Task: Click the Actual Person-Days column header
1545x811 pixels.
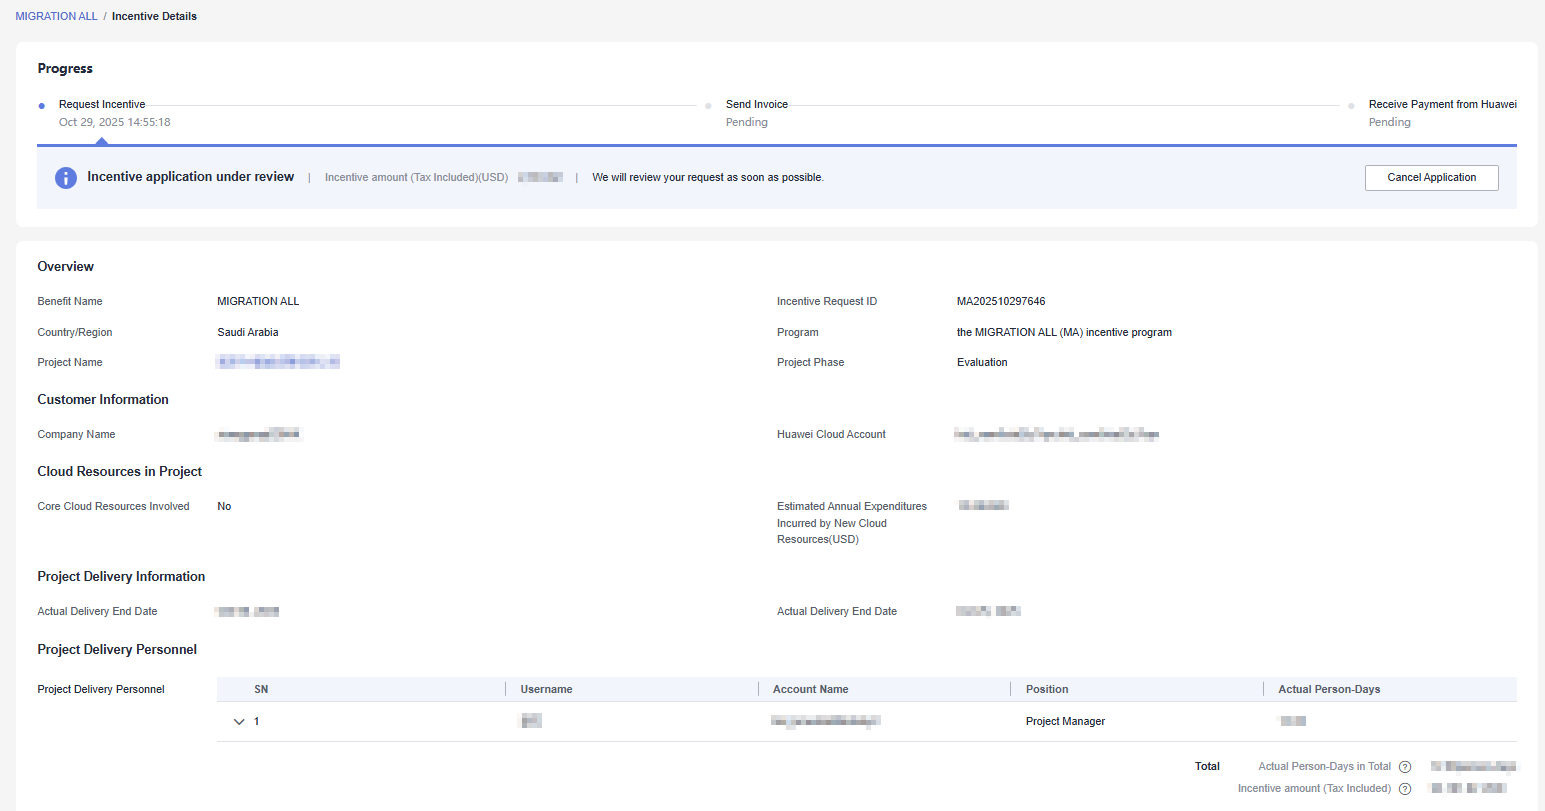Action: coord(1329,689)
